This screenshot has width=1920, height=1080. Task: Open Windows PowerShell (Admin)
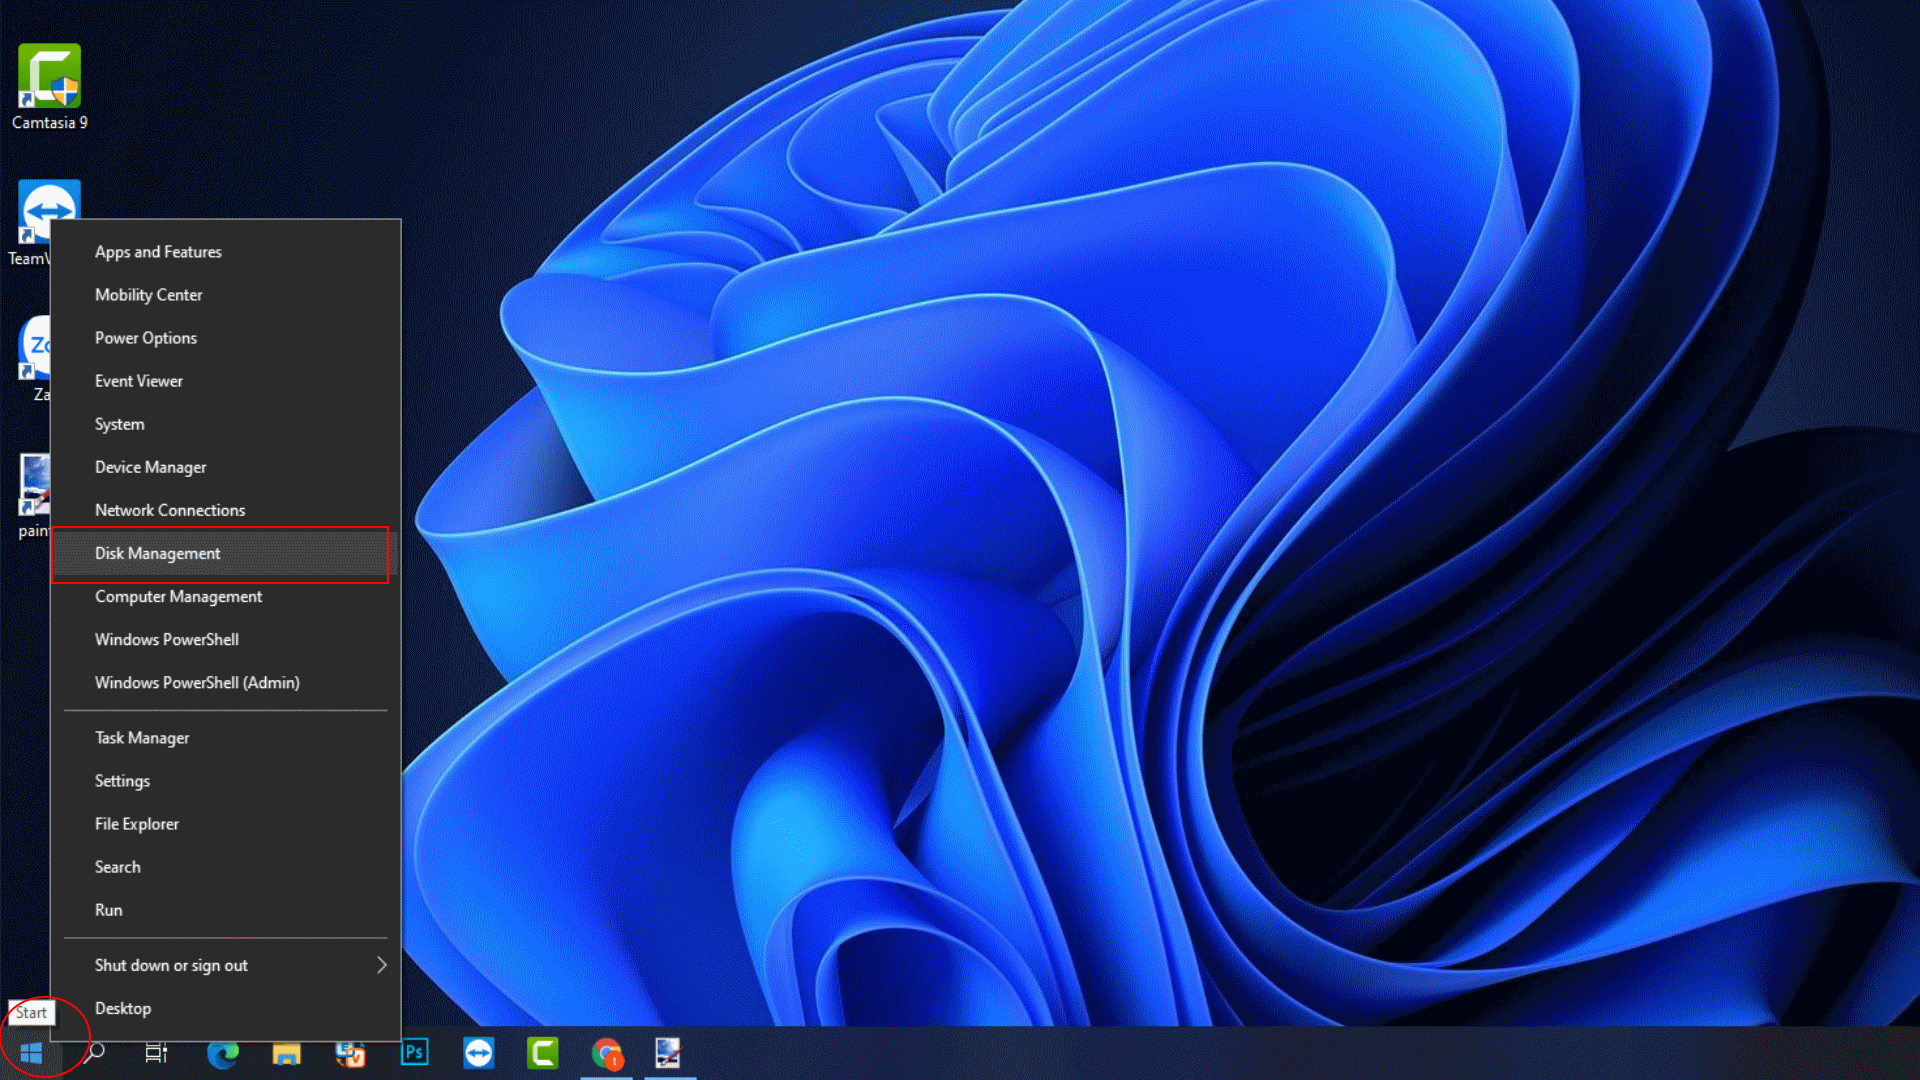tap(197, 682)
